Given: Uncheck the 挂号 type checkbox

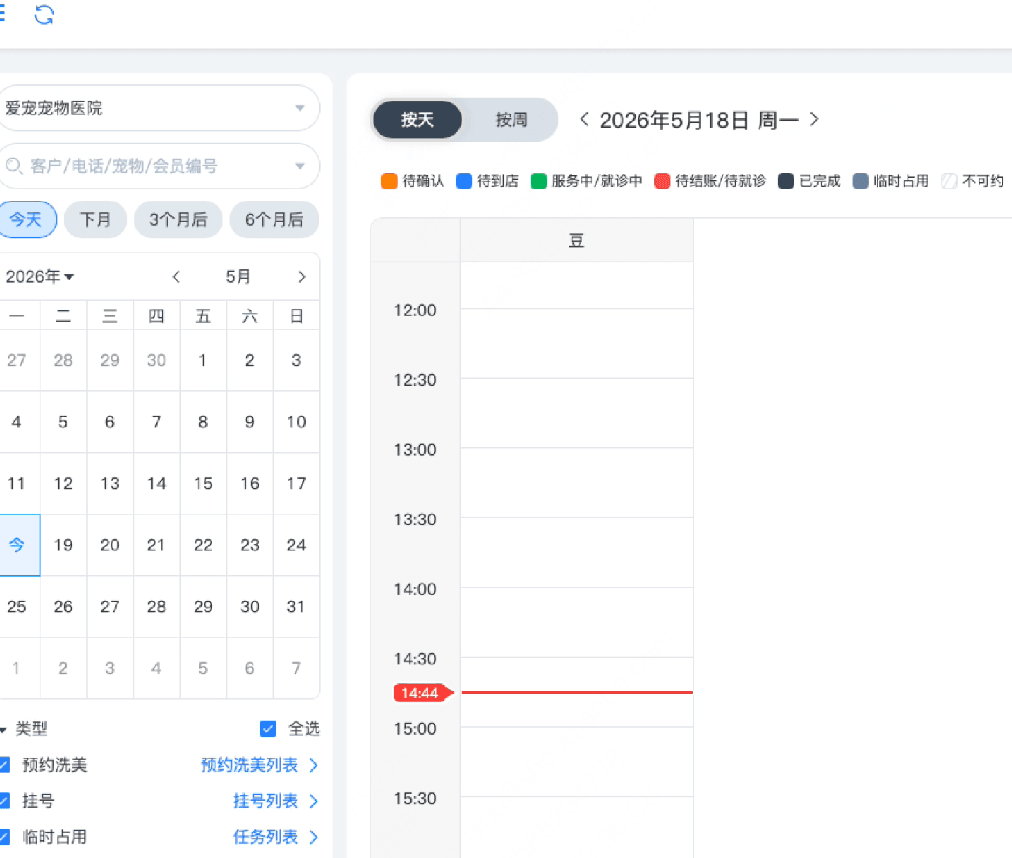Looking at the screenshot, I should pyautogui.click(x=3, y=801).
